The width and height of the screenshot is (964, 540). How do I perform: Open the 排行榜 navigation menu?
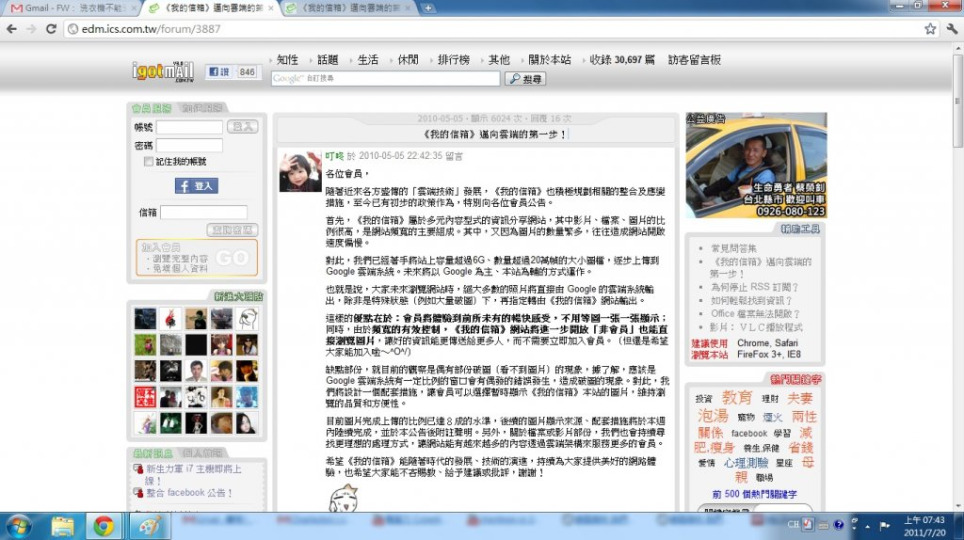click(456, 60)
